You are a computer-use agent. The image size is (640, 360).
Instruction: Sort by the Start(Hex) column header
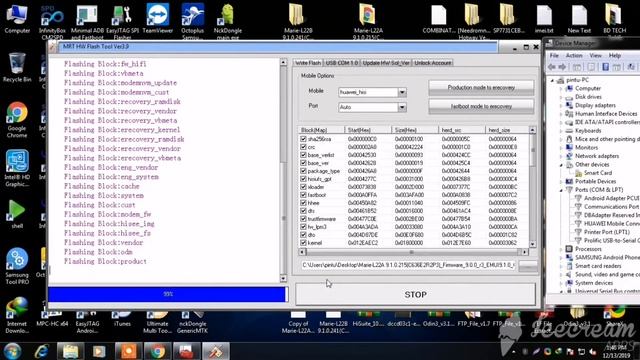tap(367, 130)
